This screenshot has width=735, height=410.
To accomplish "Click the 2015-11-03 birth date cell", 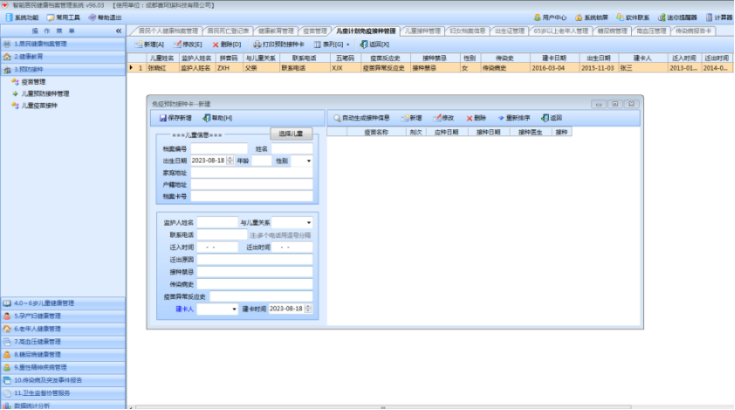I will click(598, 68).
